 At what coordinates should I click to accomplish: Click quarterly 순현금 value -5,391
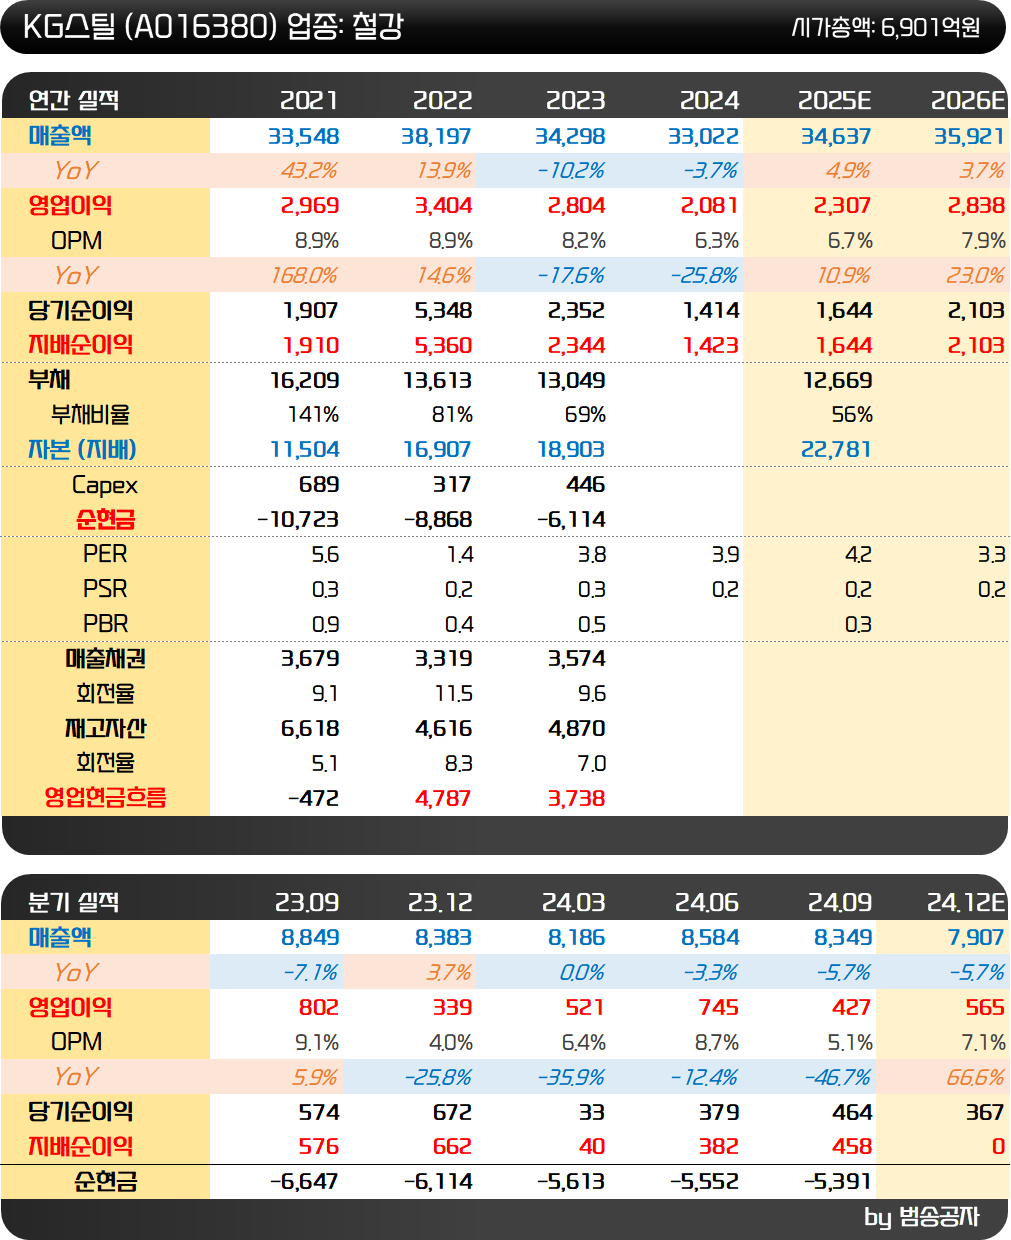click(838, 1182)
